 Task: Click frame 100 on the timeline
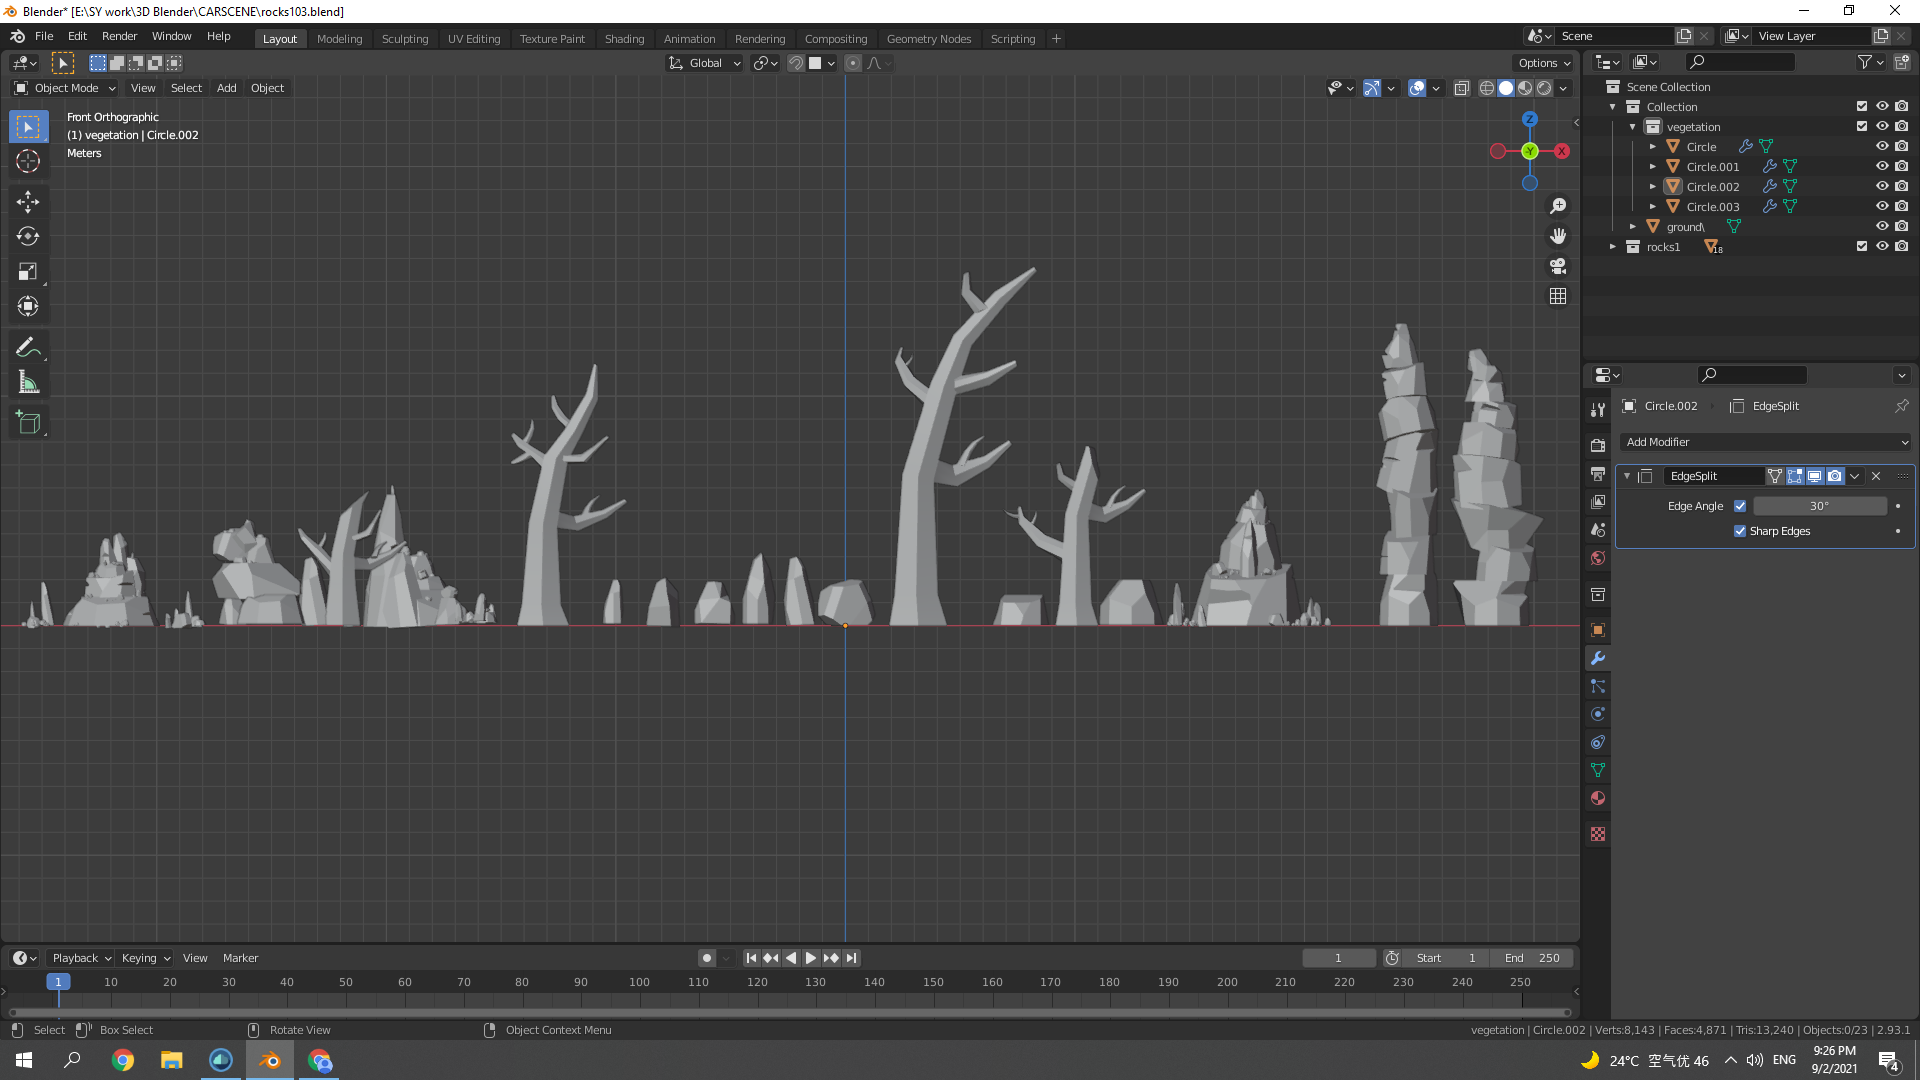point(640,982)
